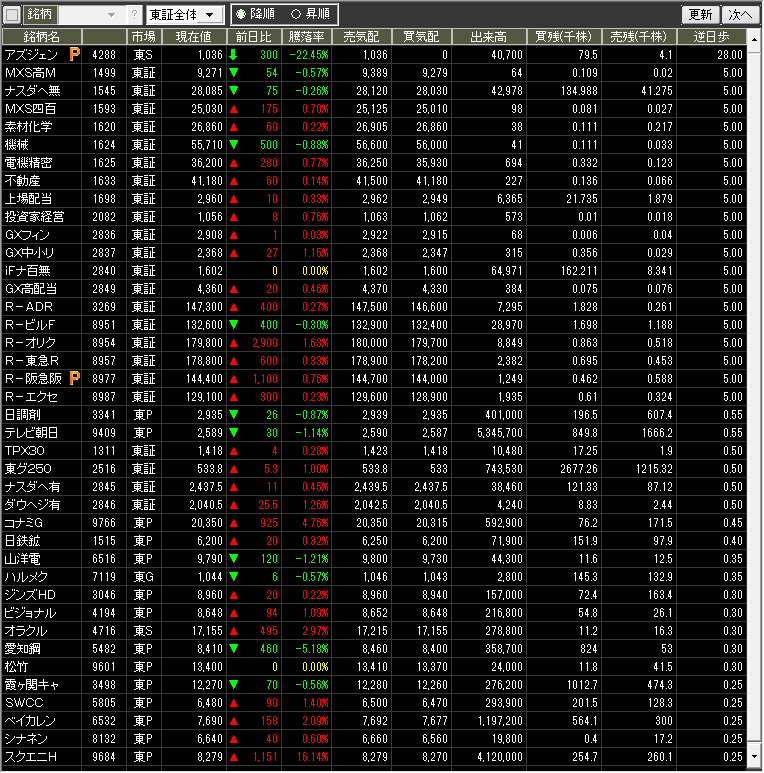Click the 次へ next button
The width and height of the screenshot is (764, 773).
[x=740, y=15]
